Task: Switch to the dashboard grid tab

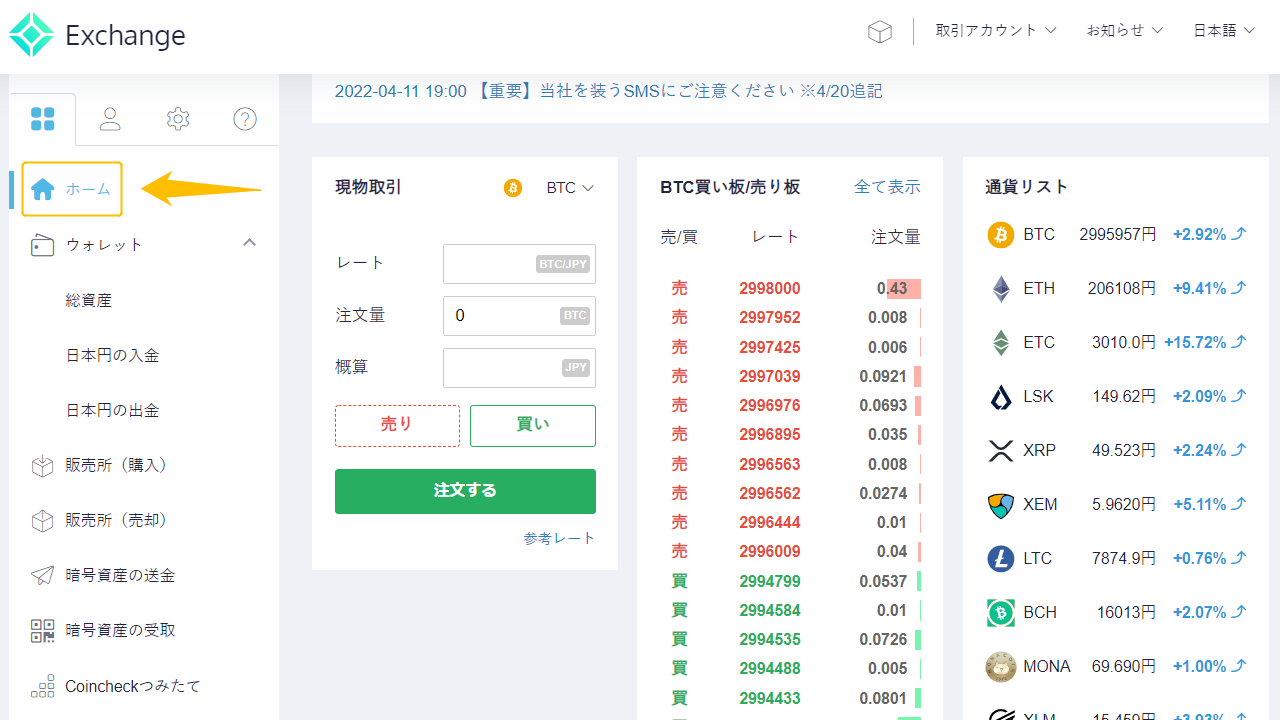Action: click(x=43, y=119)
